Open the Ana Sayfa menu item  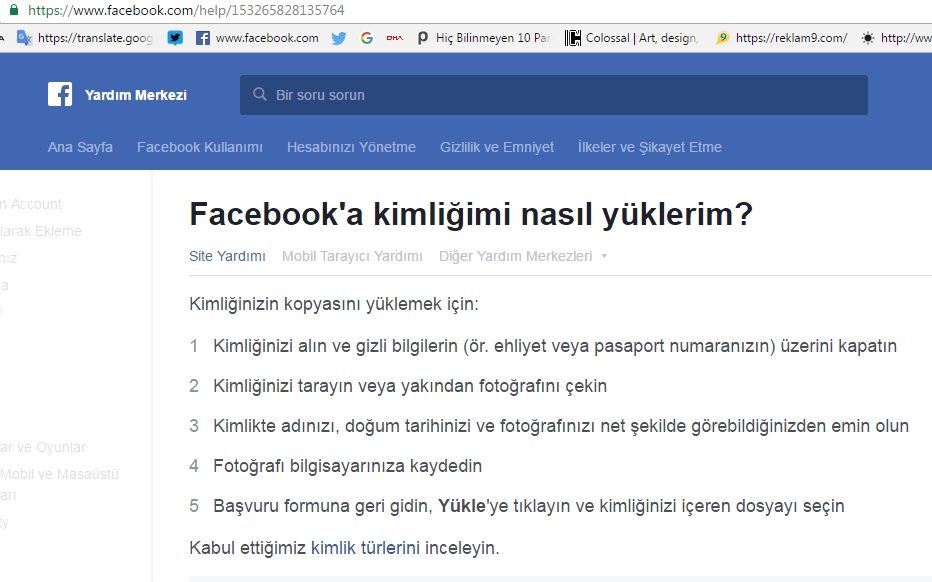click(x=80, y=147)
